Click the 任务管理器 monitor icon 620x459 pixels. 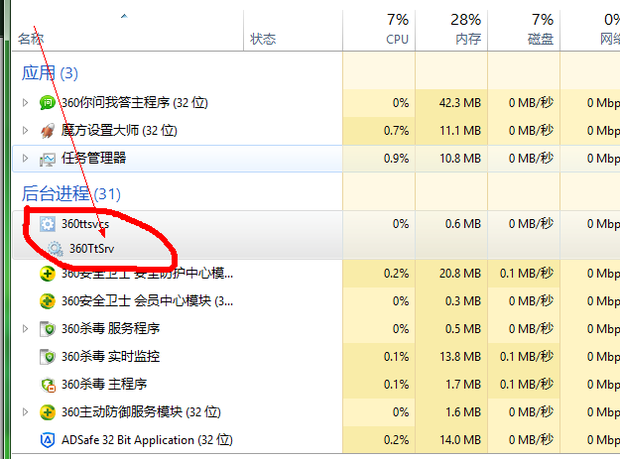[47, 159]
